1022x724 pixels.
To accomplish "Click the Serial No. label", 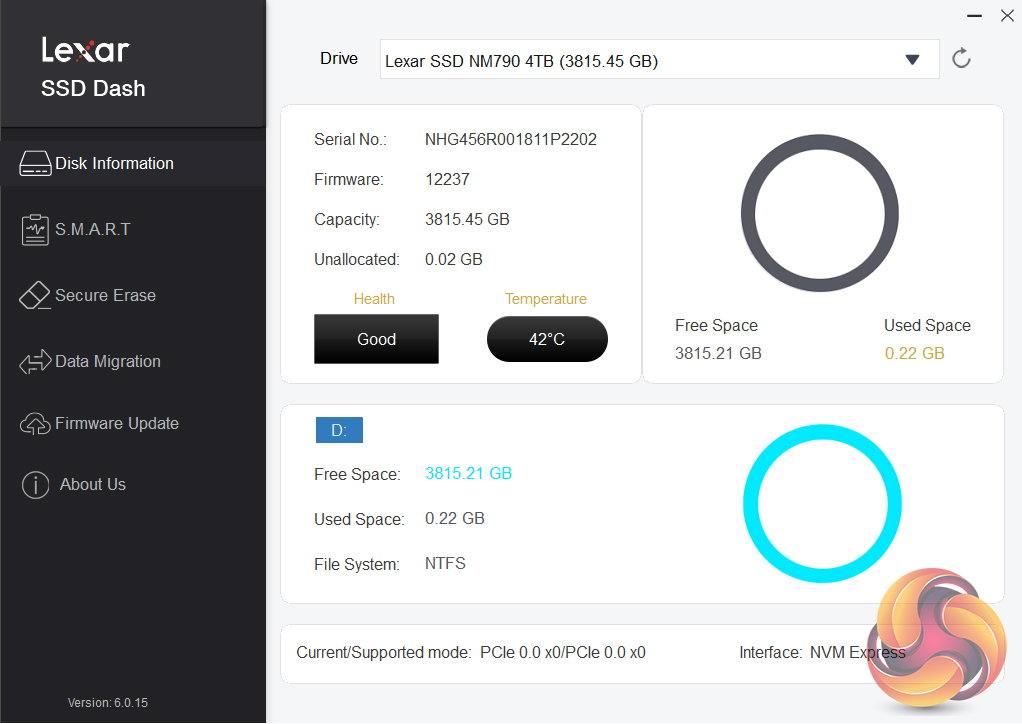I will point(350,139).
